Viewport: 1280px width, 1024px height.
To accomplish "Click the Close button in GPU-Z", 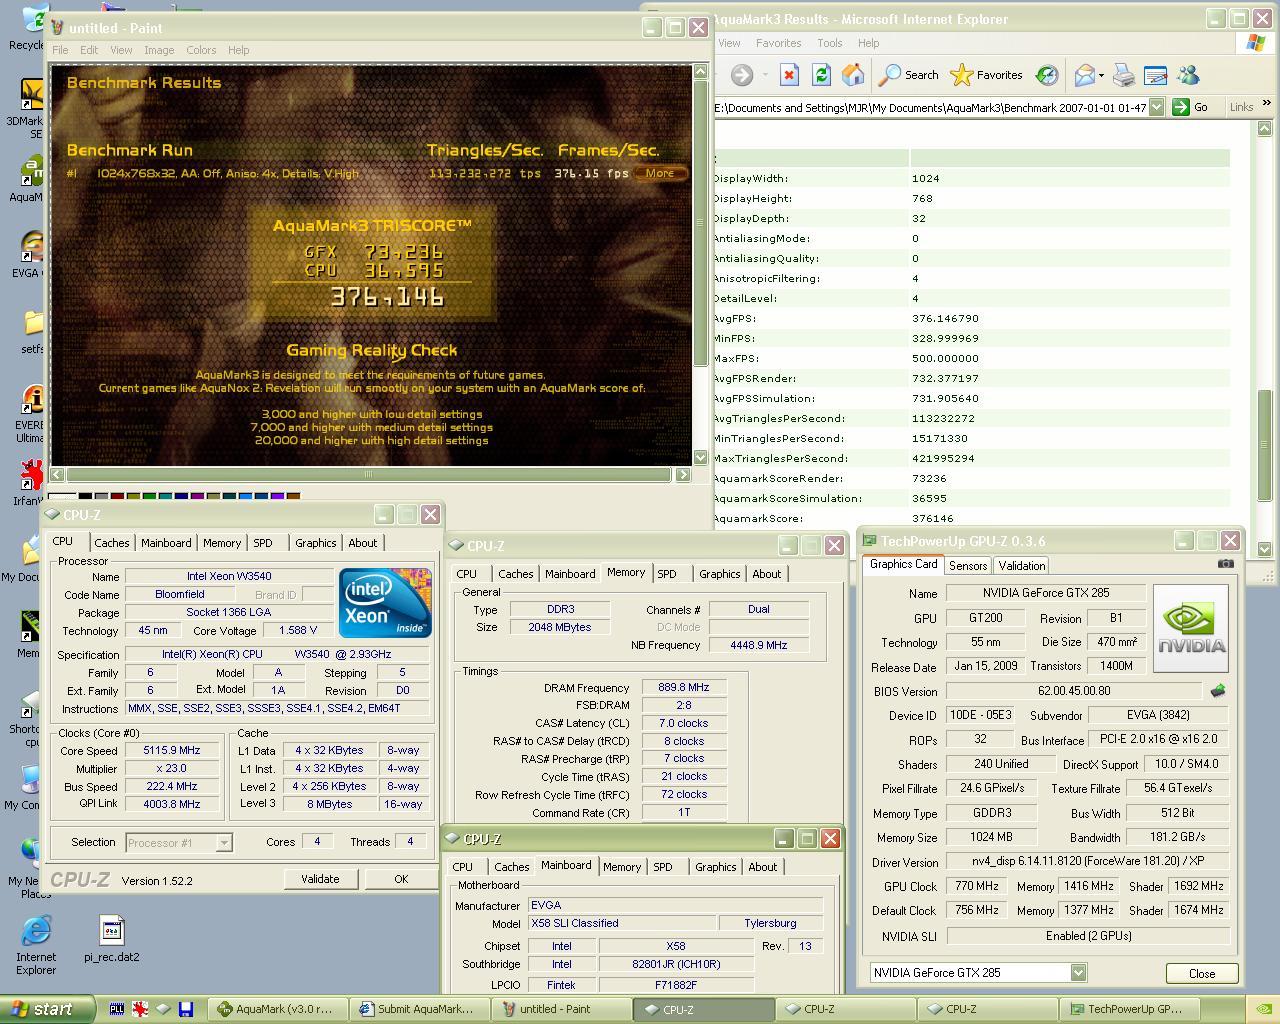I will coord(1202,973).
